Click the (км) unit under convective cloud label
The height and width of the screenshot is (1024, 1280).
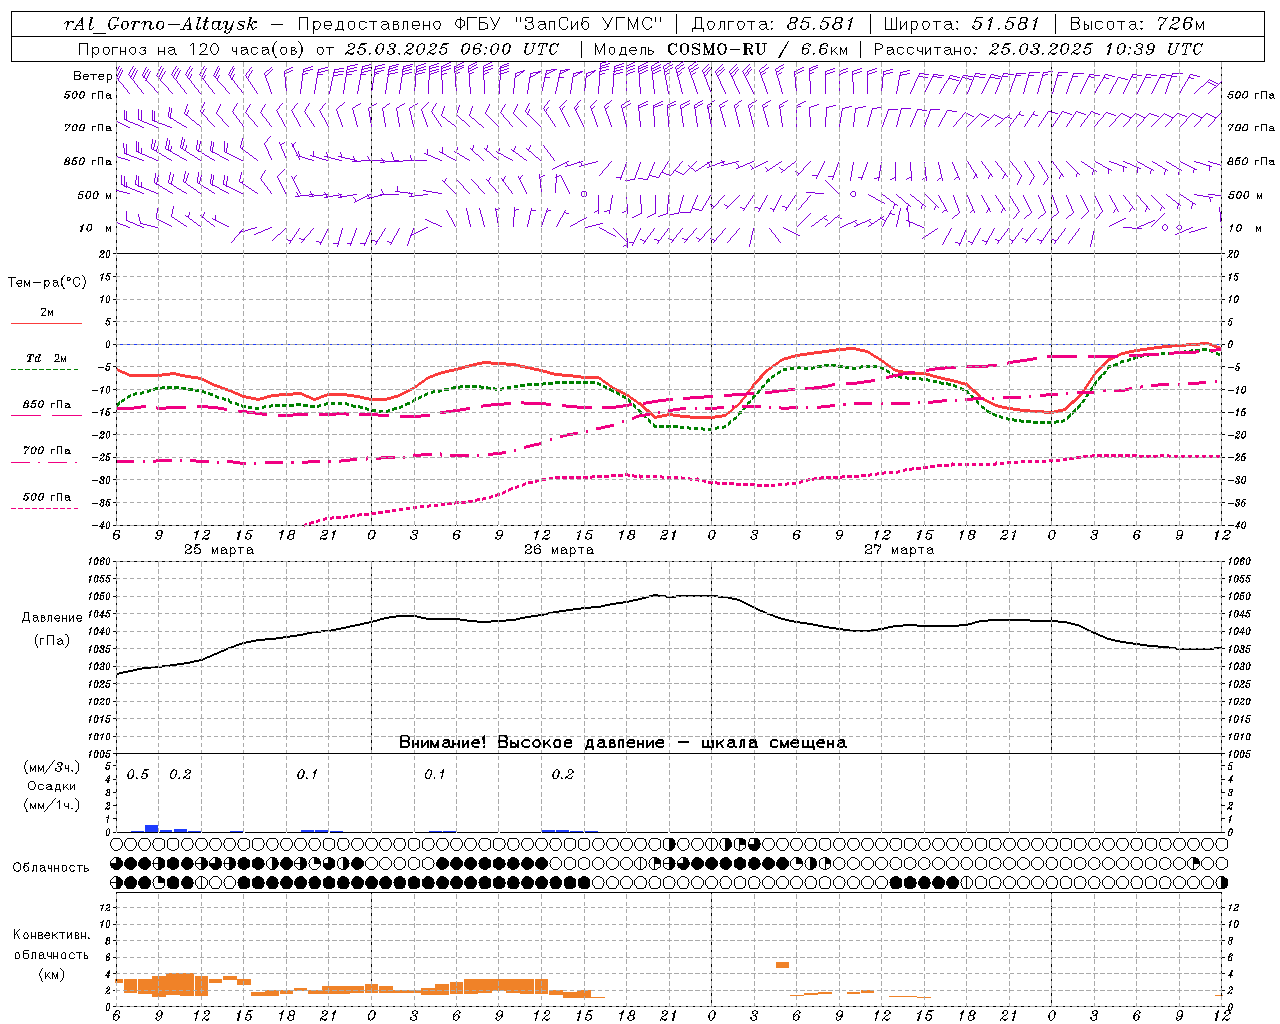(x=51, y=973)
